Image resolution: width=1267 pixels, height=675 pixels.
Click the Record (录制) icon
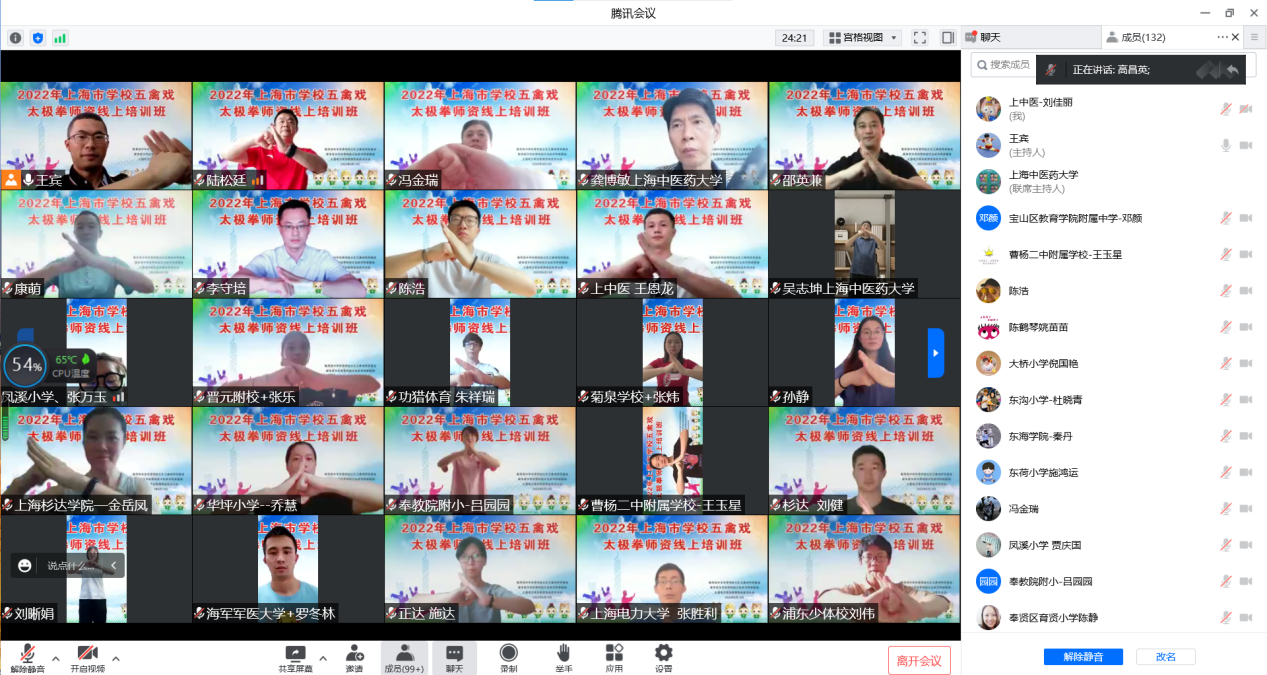tap(508, 653)
